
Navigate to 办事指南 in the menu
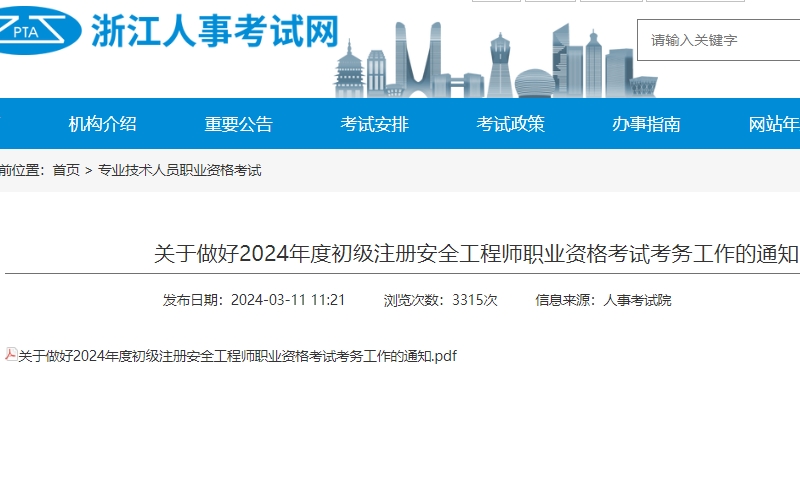point(646,124)
